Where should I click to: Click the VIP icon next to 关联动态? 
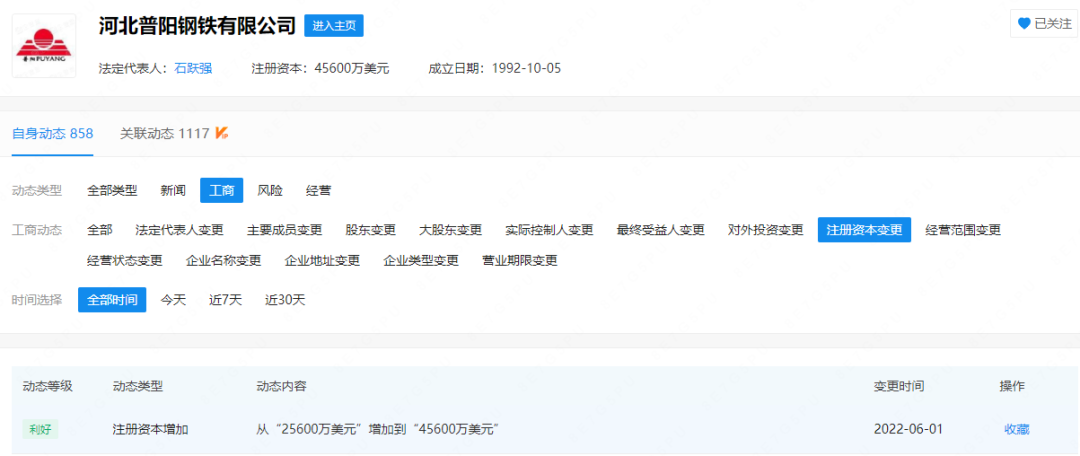[222, 133]
